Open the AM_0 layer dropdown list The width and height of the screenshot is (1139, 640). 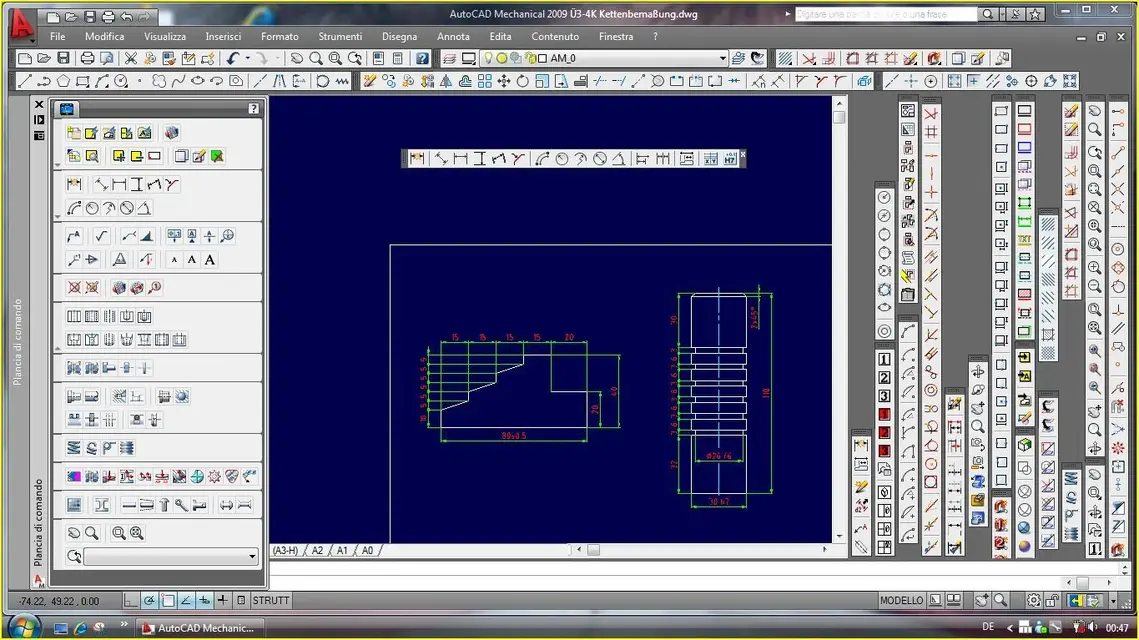pyautogui.click(x=723, y=58)
